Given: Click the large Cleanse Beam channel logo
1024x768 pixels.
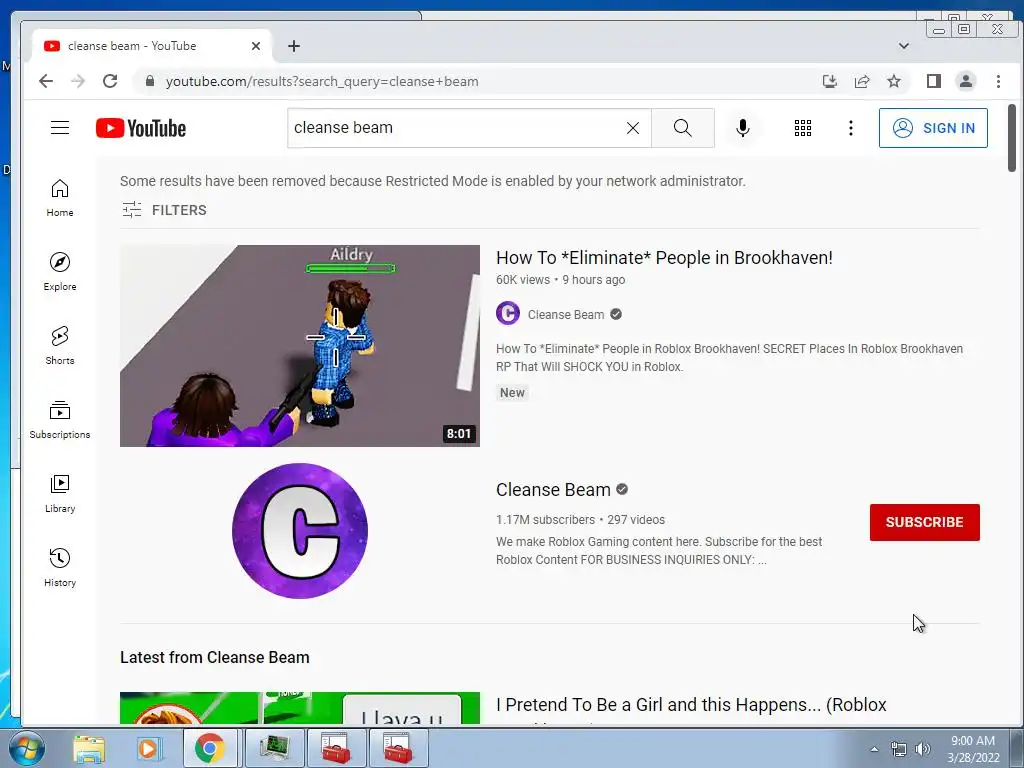Looking at the screenshot, I should pos(300,531).
